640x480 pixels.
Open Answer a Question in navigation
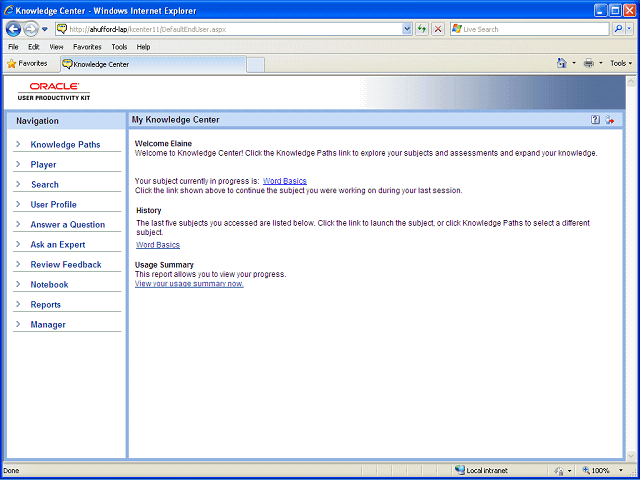(x=68, y=224)
